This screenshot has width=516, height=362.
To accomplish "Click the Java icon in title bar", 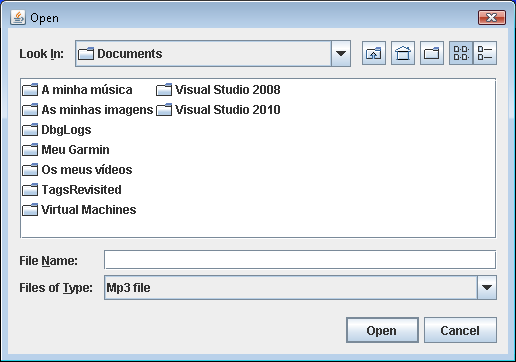I will [x=18, y=17].
